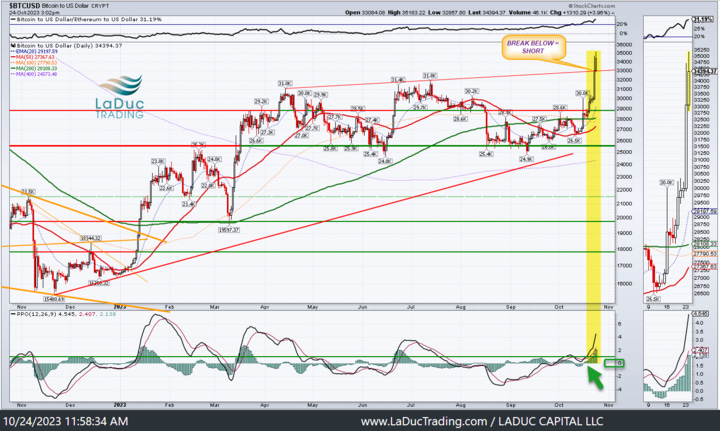Click the Bitcoin/Ethereum ratio 31.19% legend
720x431 pixels.
(x=86, y=20)
